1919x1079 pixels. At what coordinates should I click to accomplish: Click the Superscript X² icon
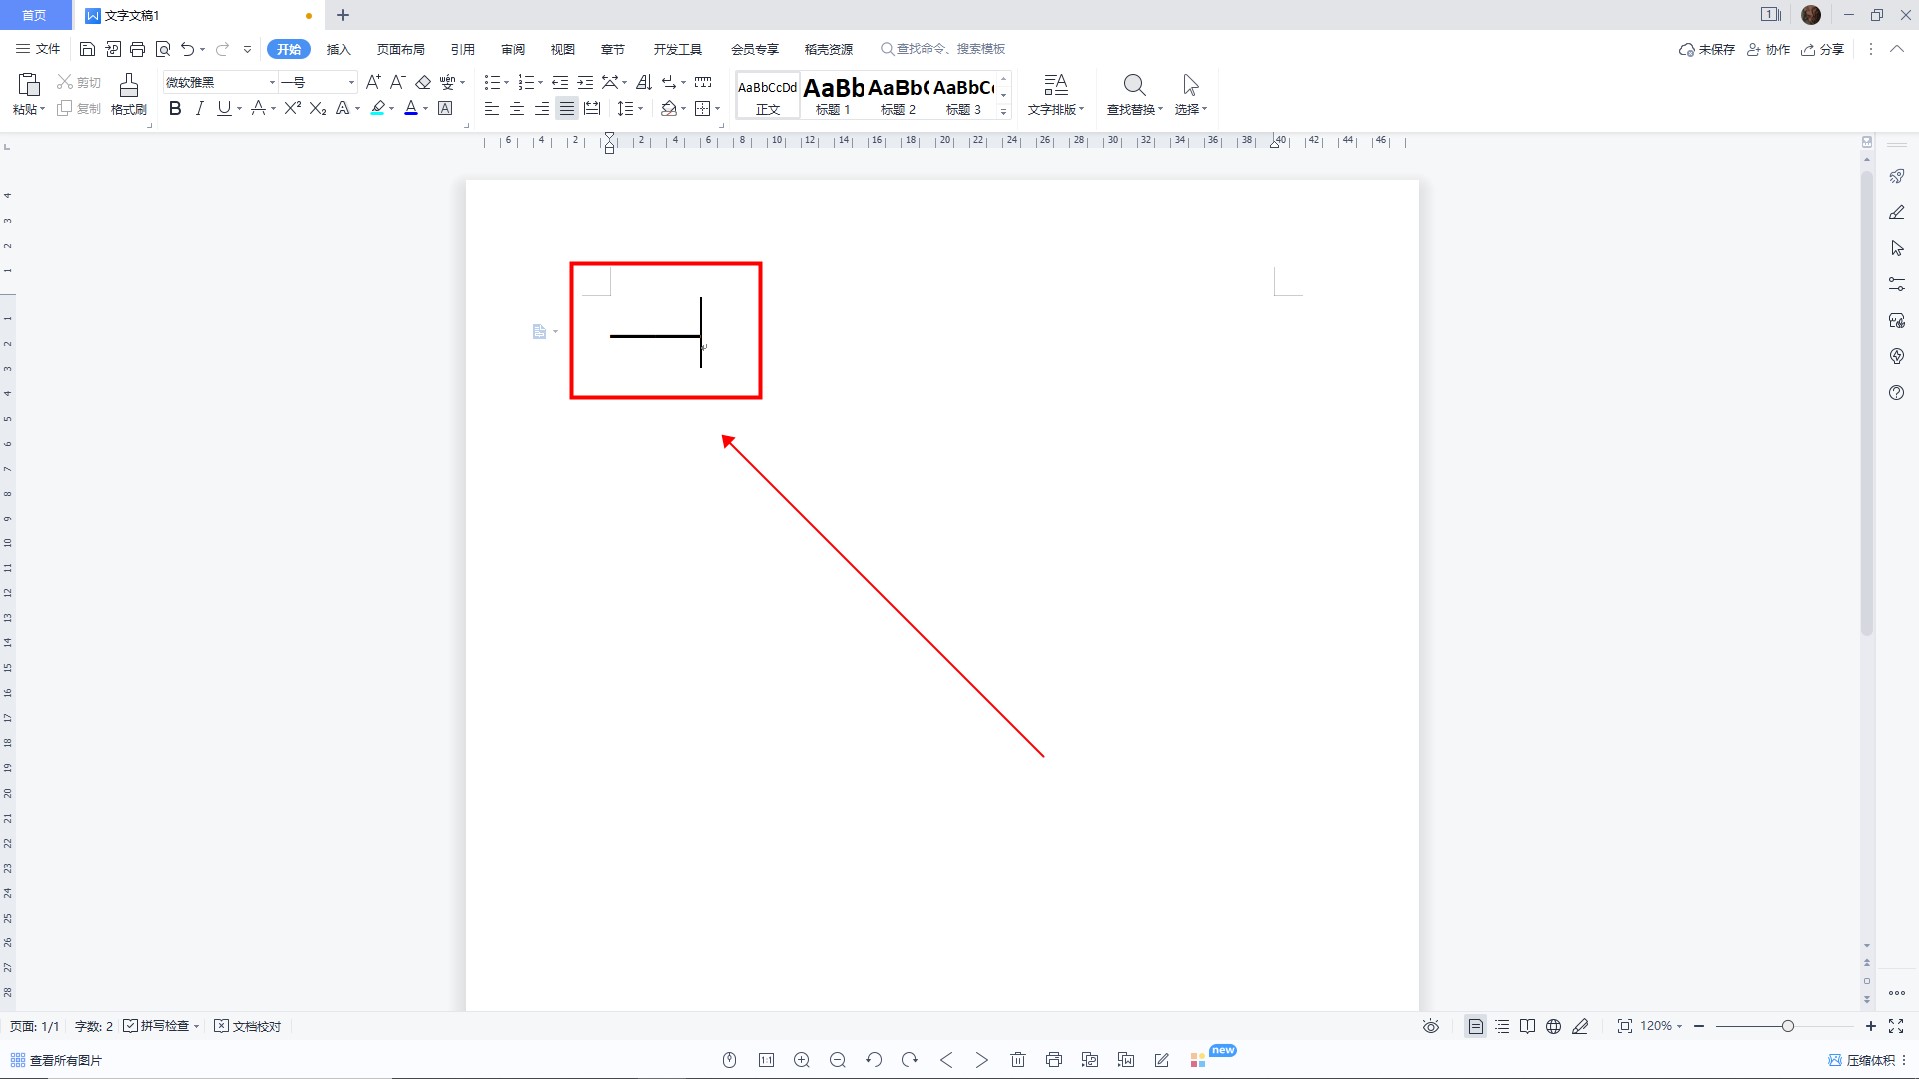292,108
